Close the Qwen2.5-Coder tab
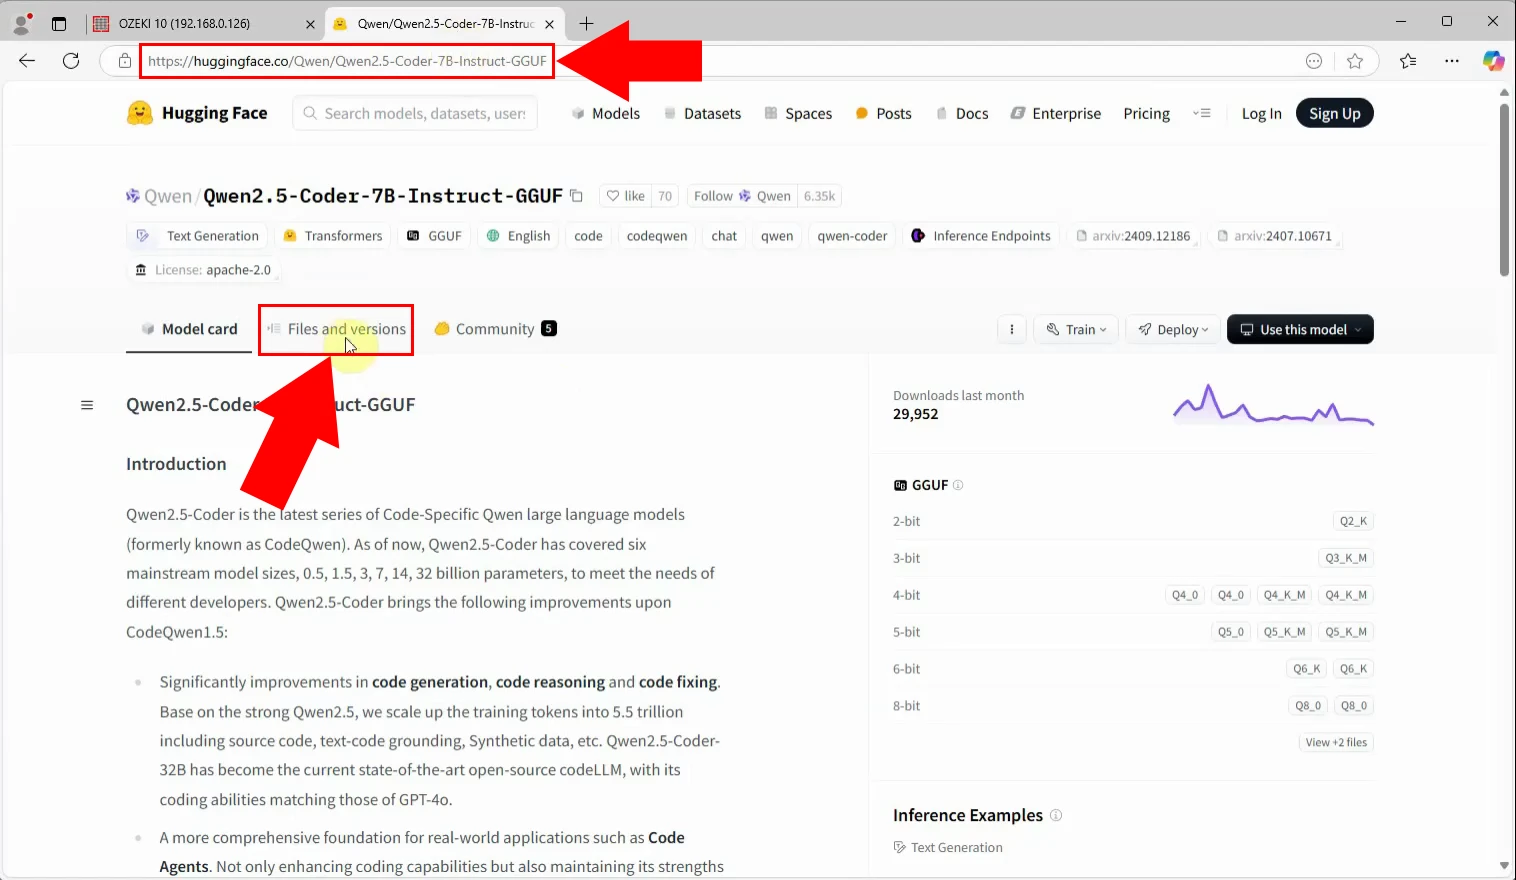Image resolution: width=1516 pixels, height=880 pixels. pos(549,24)
